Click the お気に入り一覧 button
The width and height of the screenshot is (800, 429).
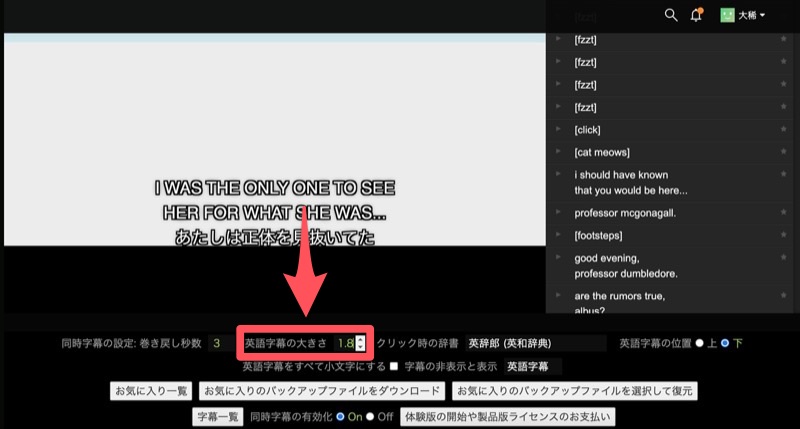click(x=151, y=391)
